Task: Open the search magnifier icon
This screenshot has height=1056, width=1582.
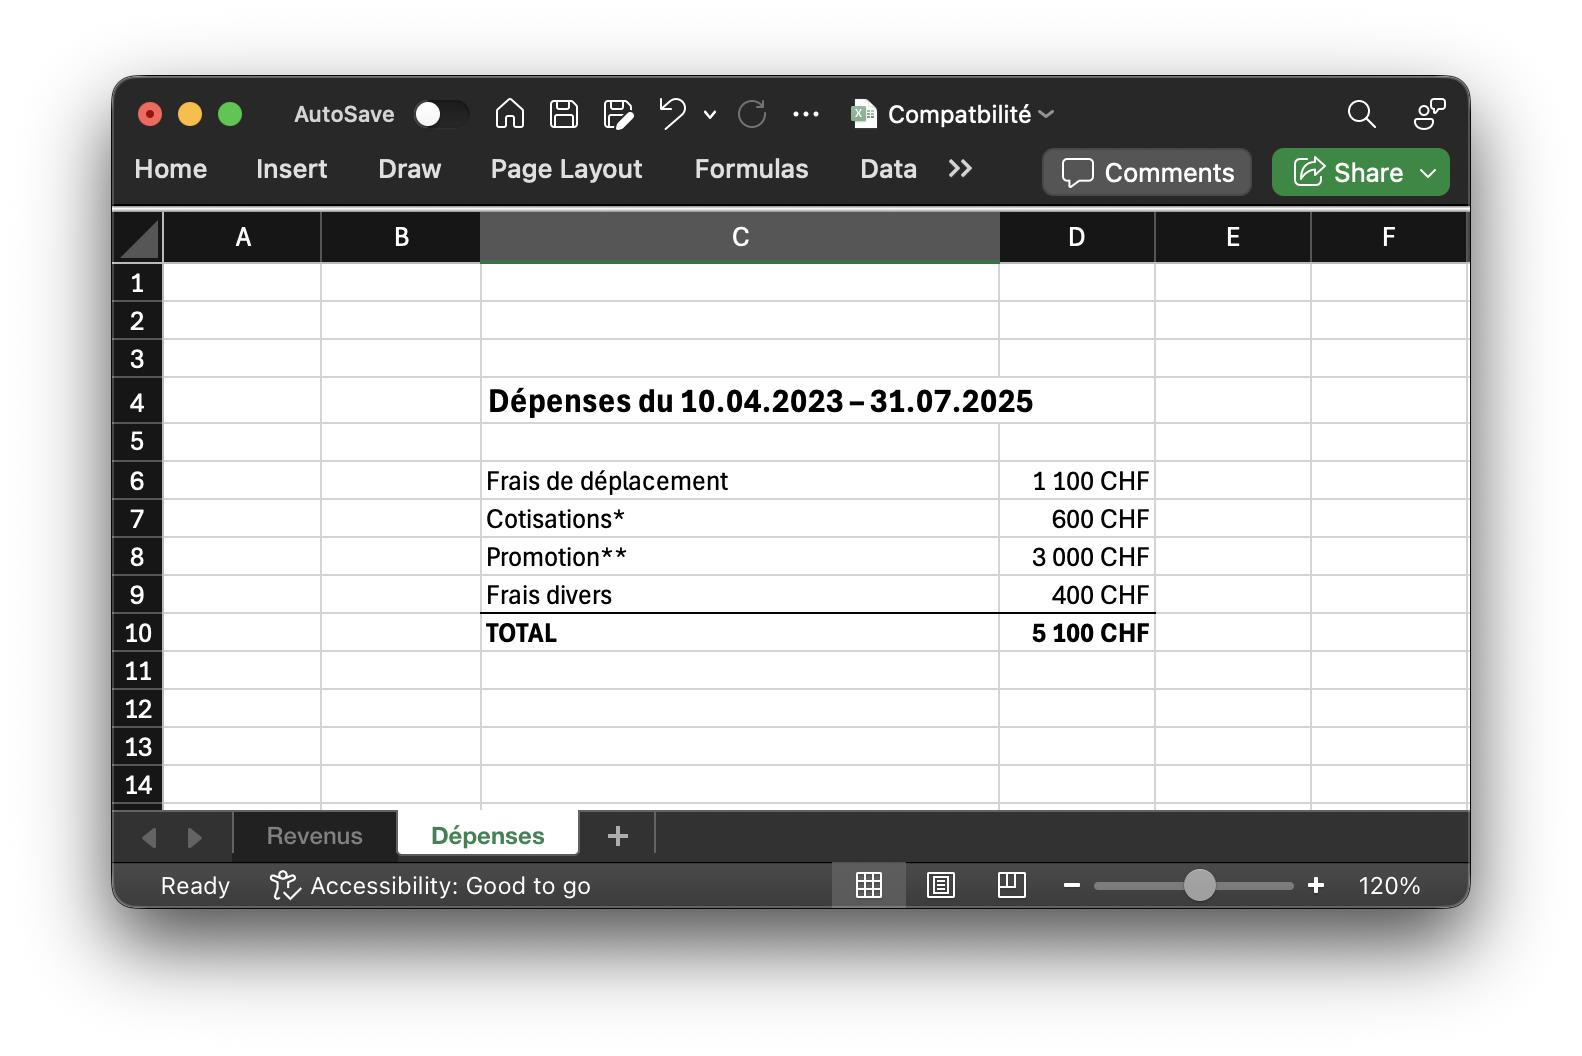Action: click(x=1361, y=114)
